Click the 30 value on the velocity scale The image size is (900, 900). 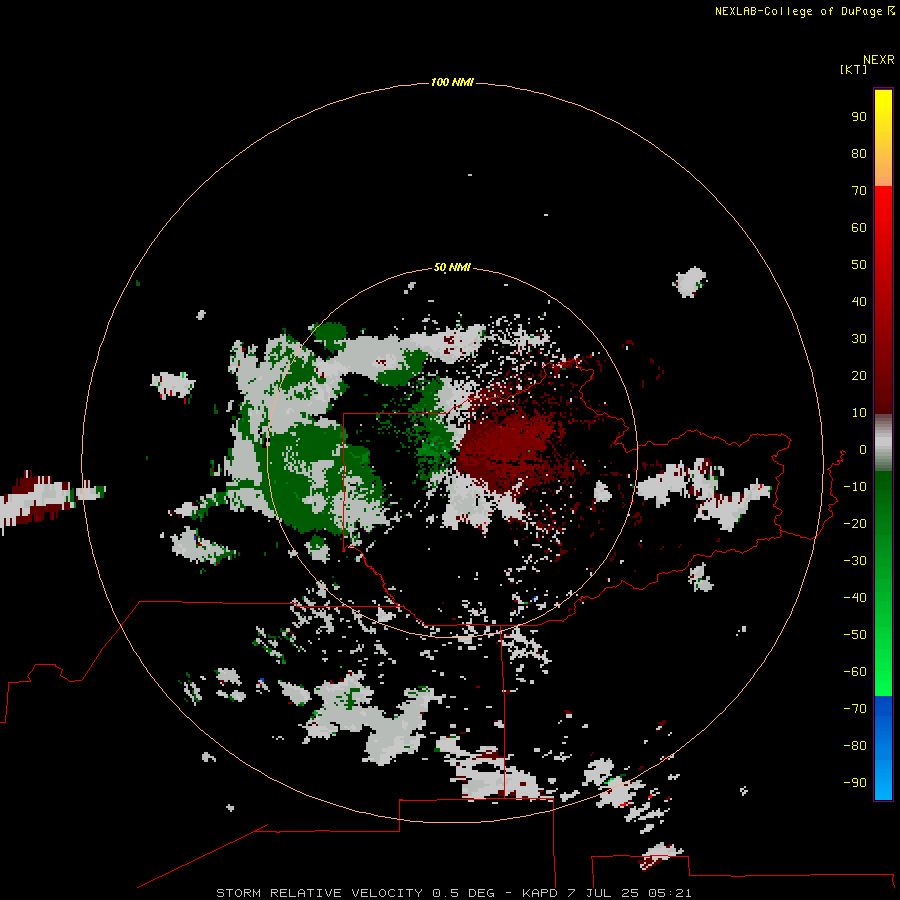coord(859,339)
